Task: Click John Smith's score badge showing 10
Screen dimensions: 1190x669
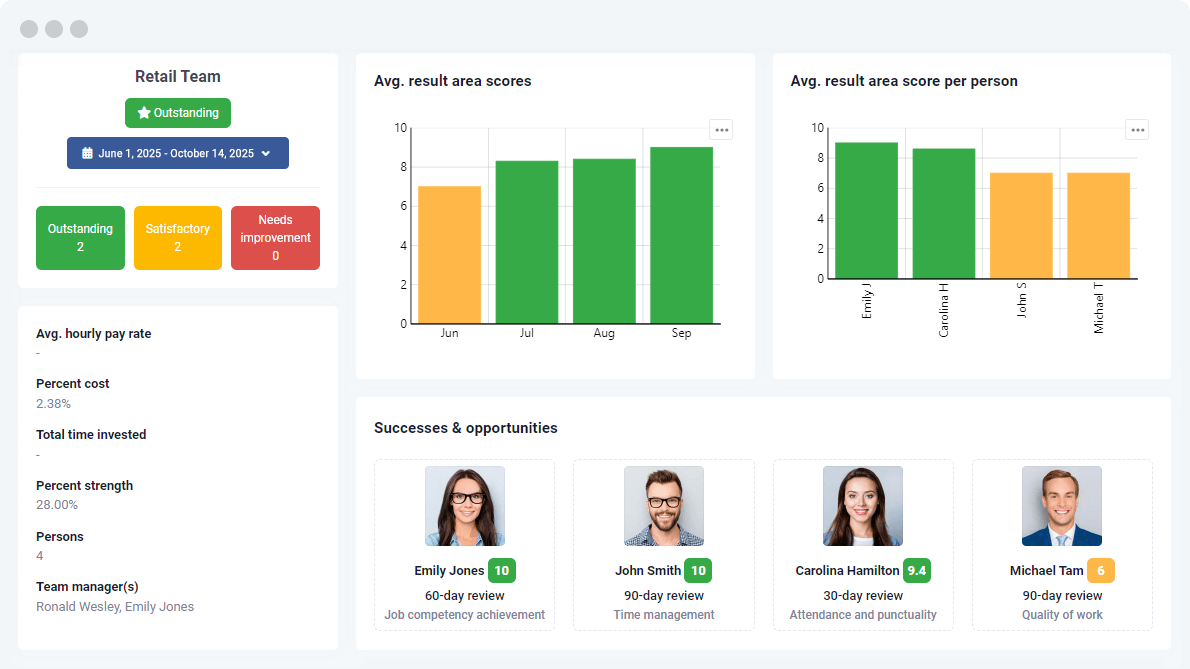Action: click(698, 571)
